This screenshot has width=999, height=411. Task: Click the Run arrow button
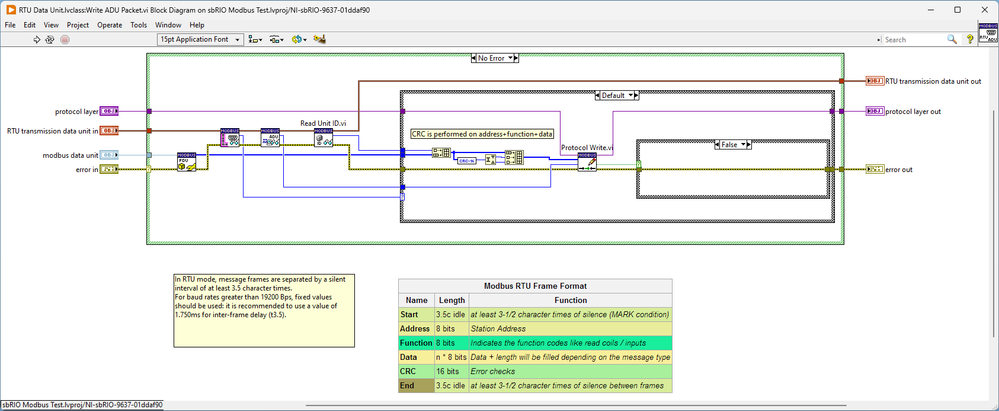click(x=38, y=40)
